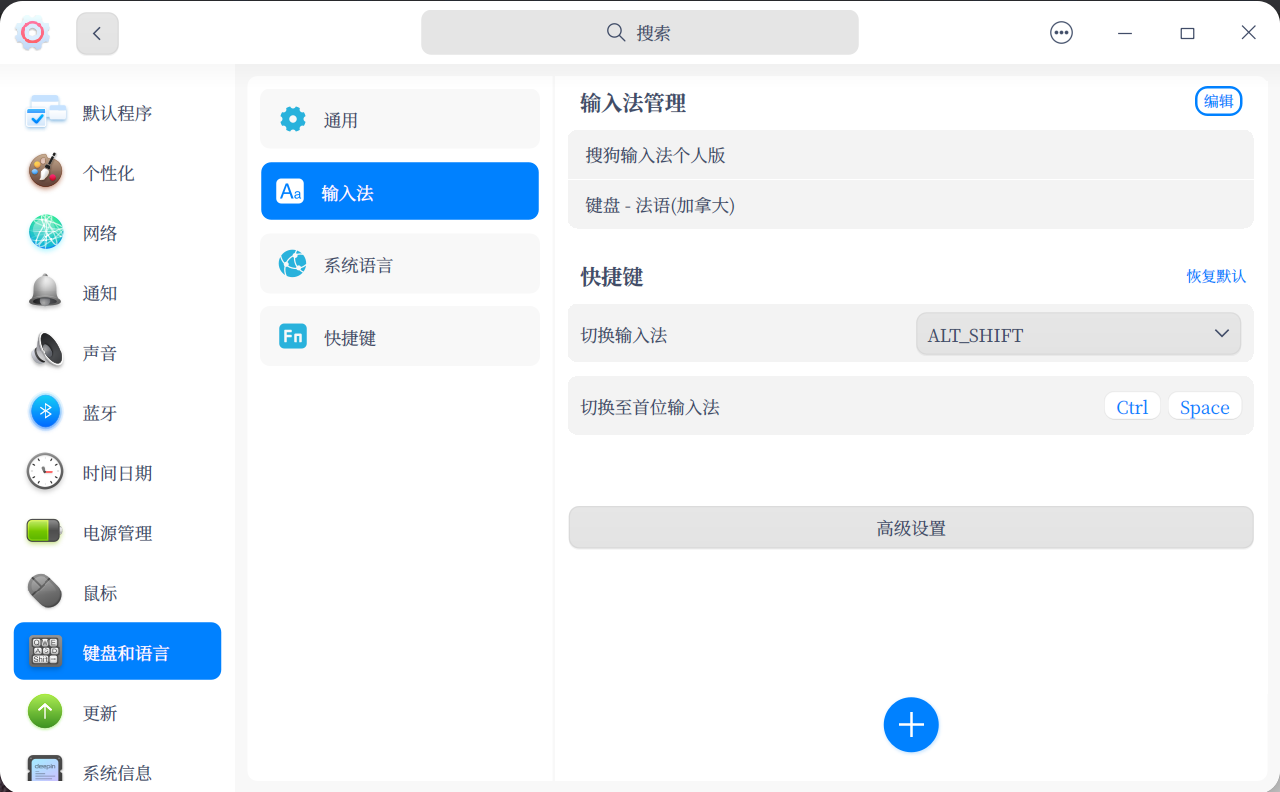Click the 蓝牙 Bluetooth icon
The image size is (1280, 792).
tap(45, 412)
